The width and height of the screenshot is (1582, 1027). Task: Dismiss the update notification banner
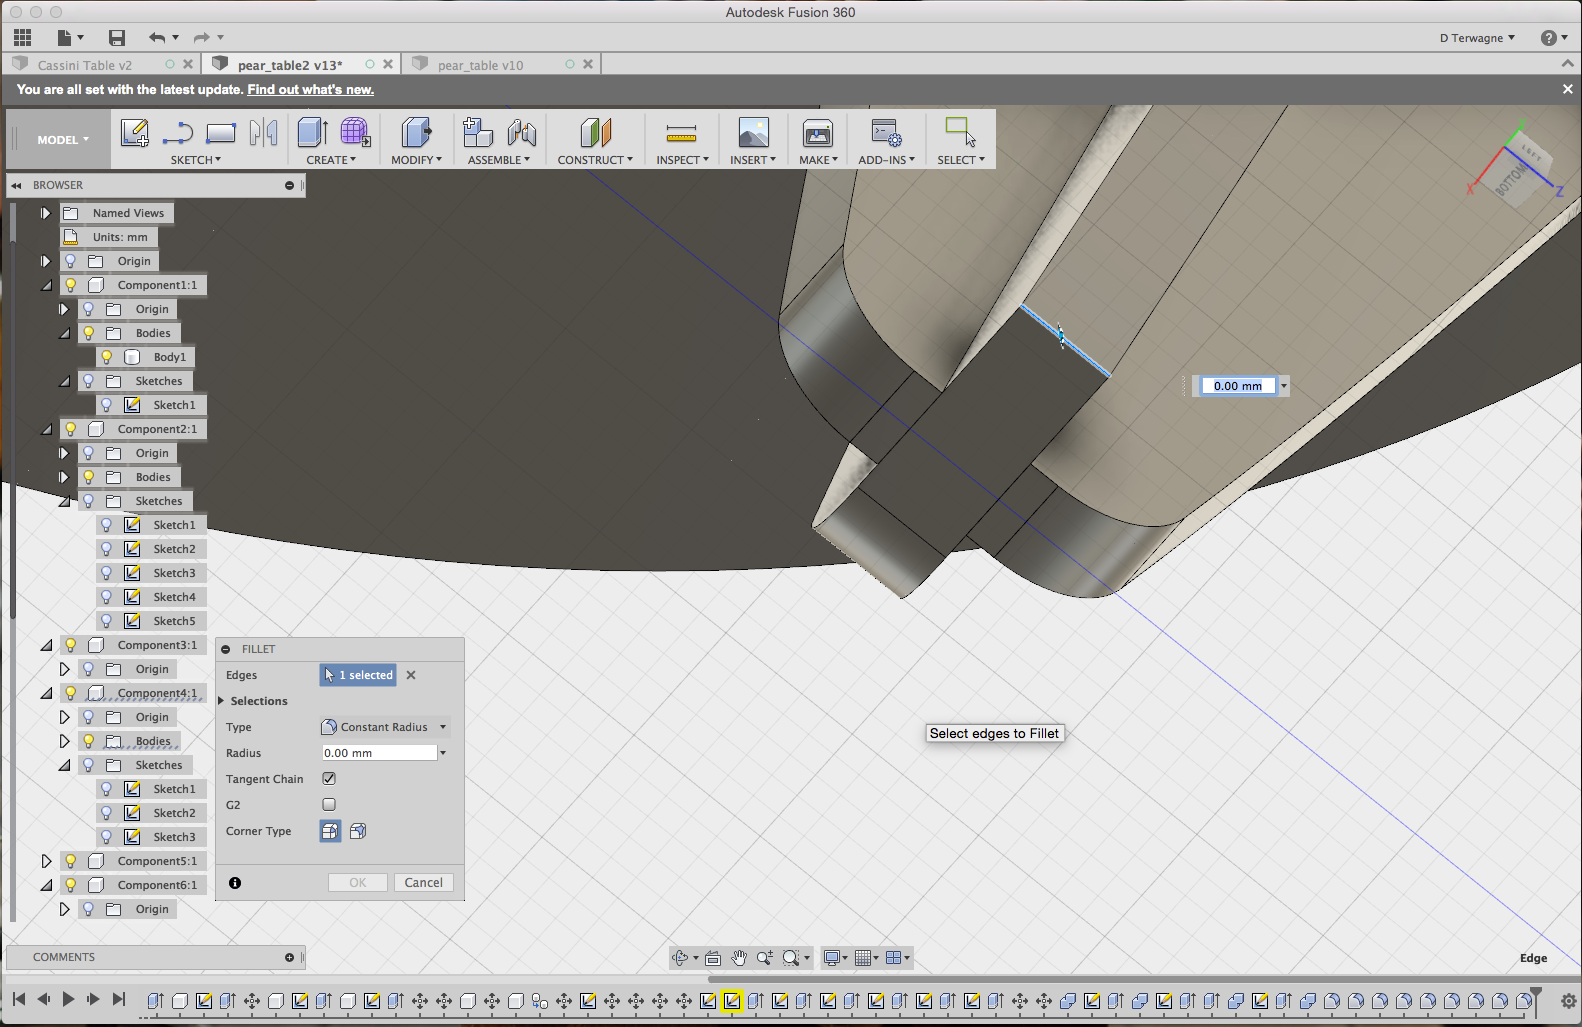click(x=1567, y=89)
